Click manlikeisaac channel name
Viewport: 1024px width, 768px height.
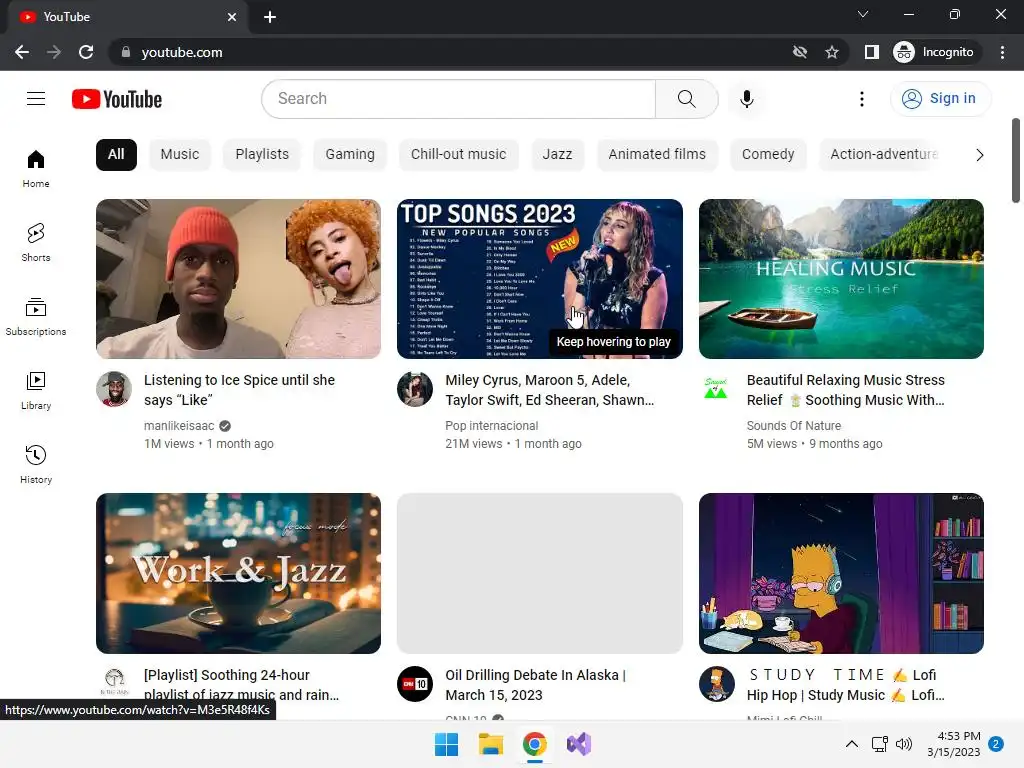tap(179, 426)
